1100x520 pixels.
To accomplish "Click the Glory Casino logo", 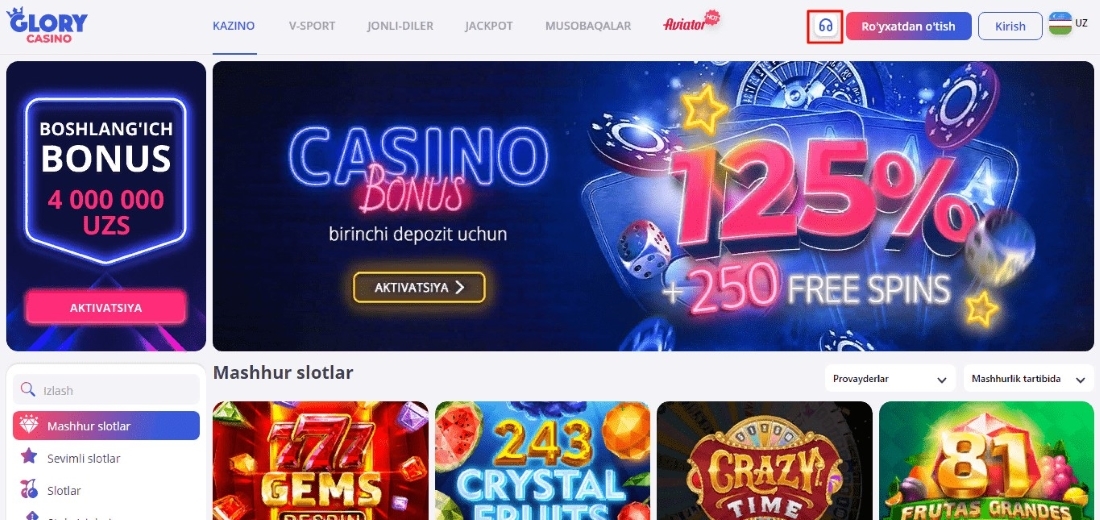I will [x=47, y=25].
